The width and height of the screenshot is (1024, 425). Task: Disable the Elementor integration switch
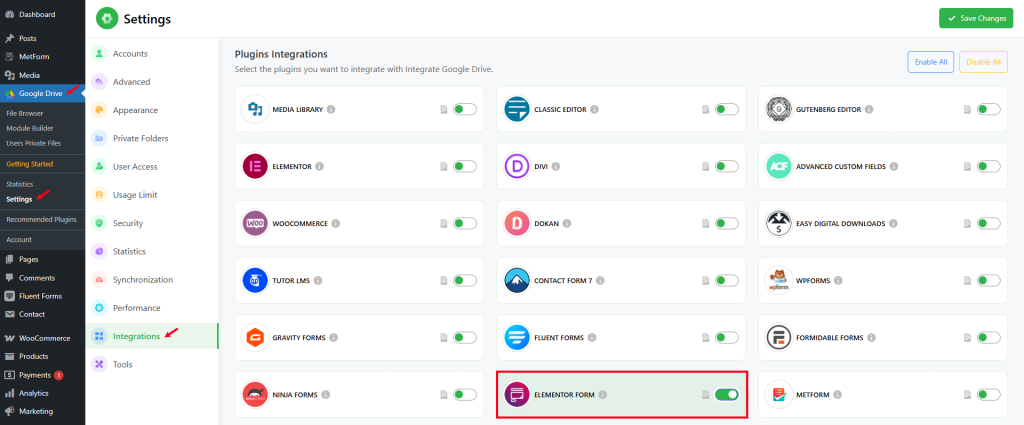465,166
